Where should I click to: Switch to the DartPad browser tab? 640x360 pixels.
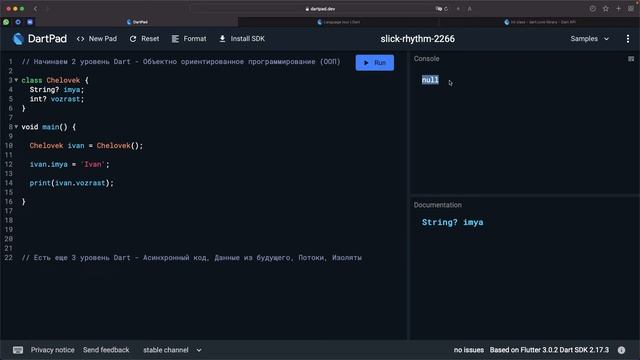[x=138, y=22]
